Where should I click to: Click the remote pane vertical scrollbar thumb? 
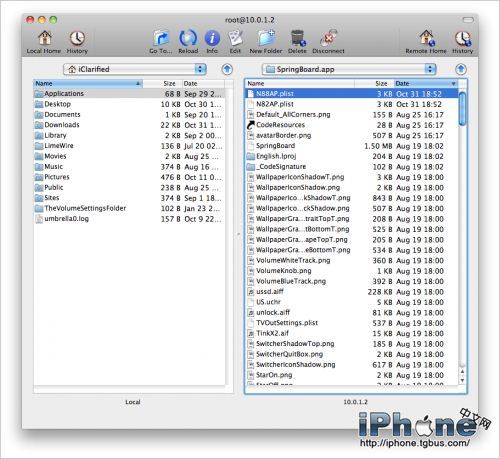pos(462,109)
